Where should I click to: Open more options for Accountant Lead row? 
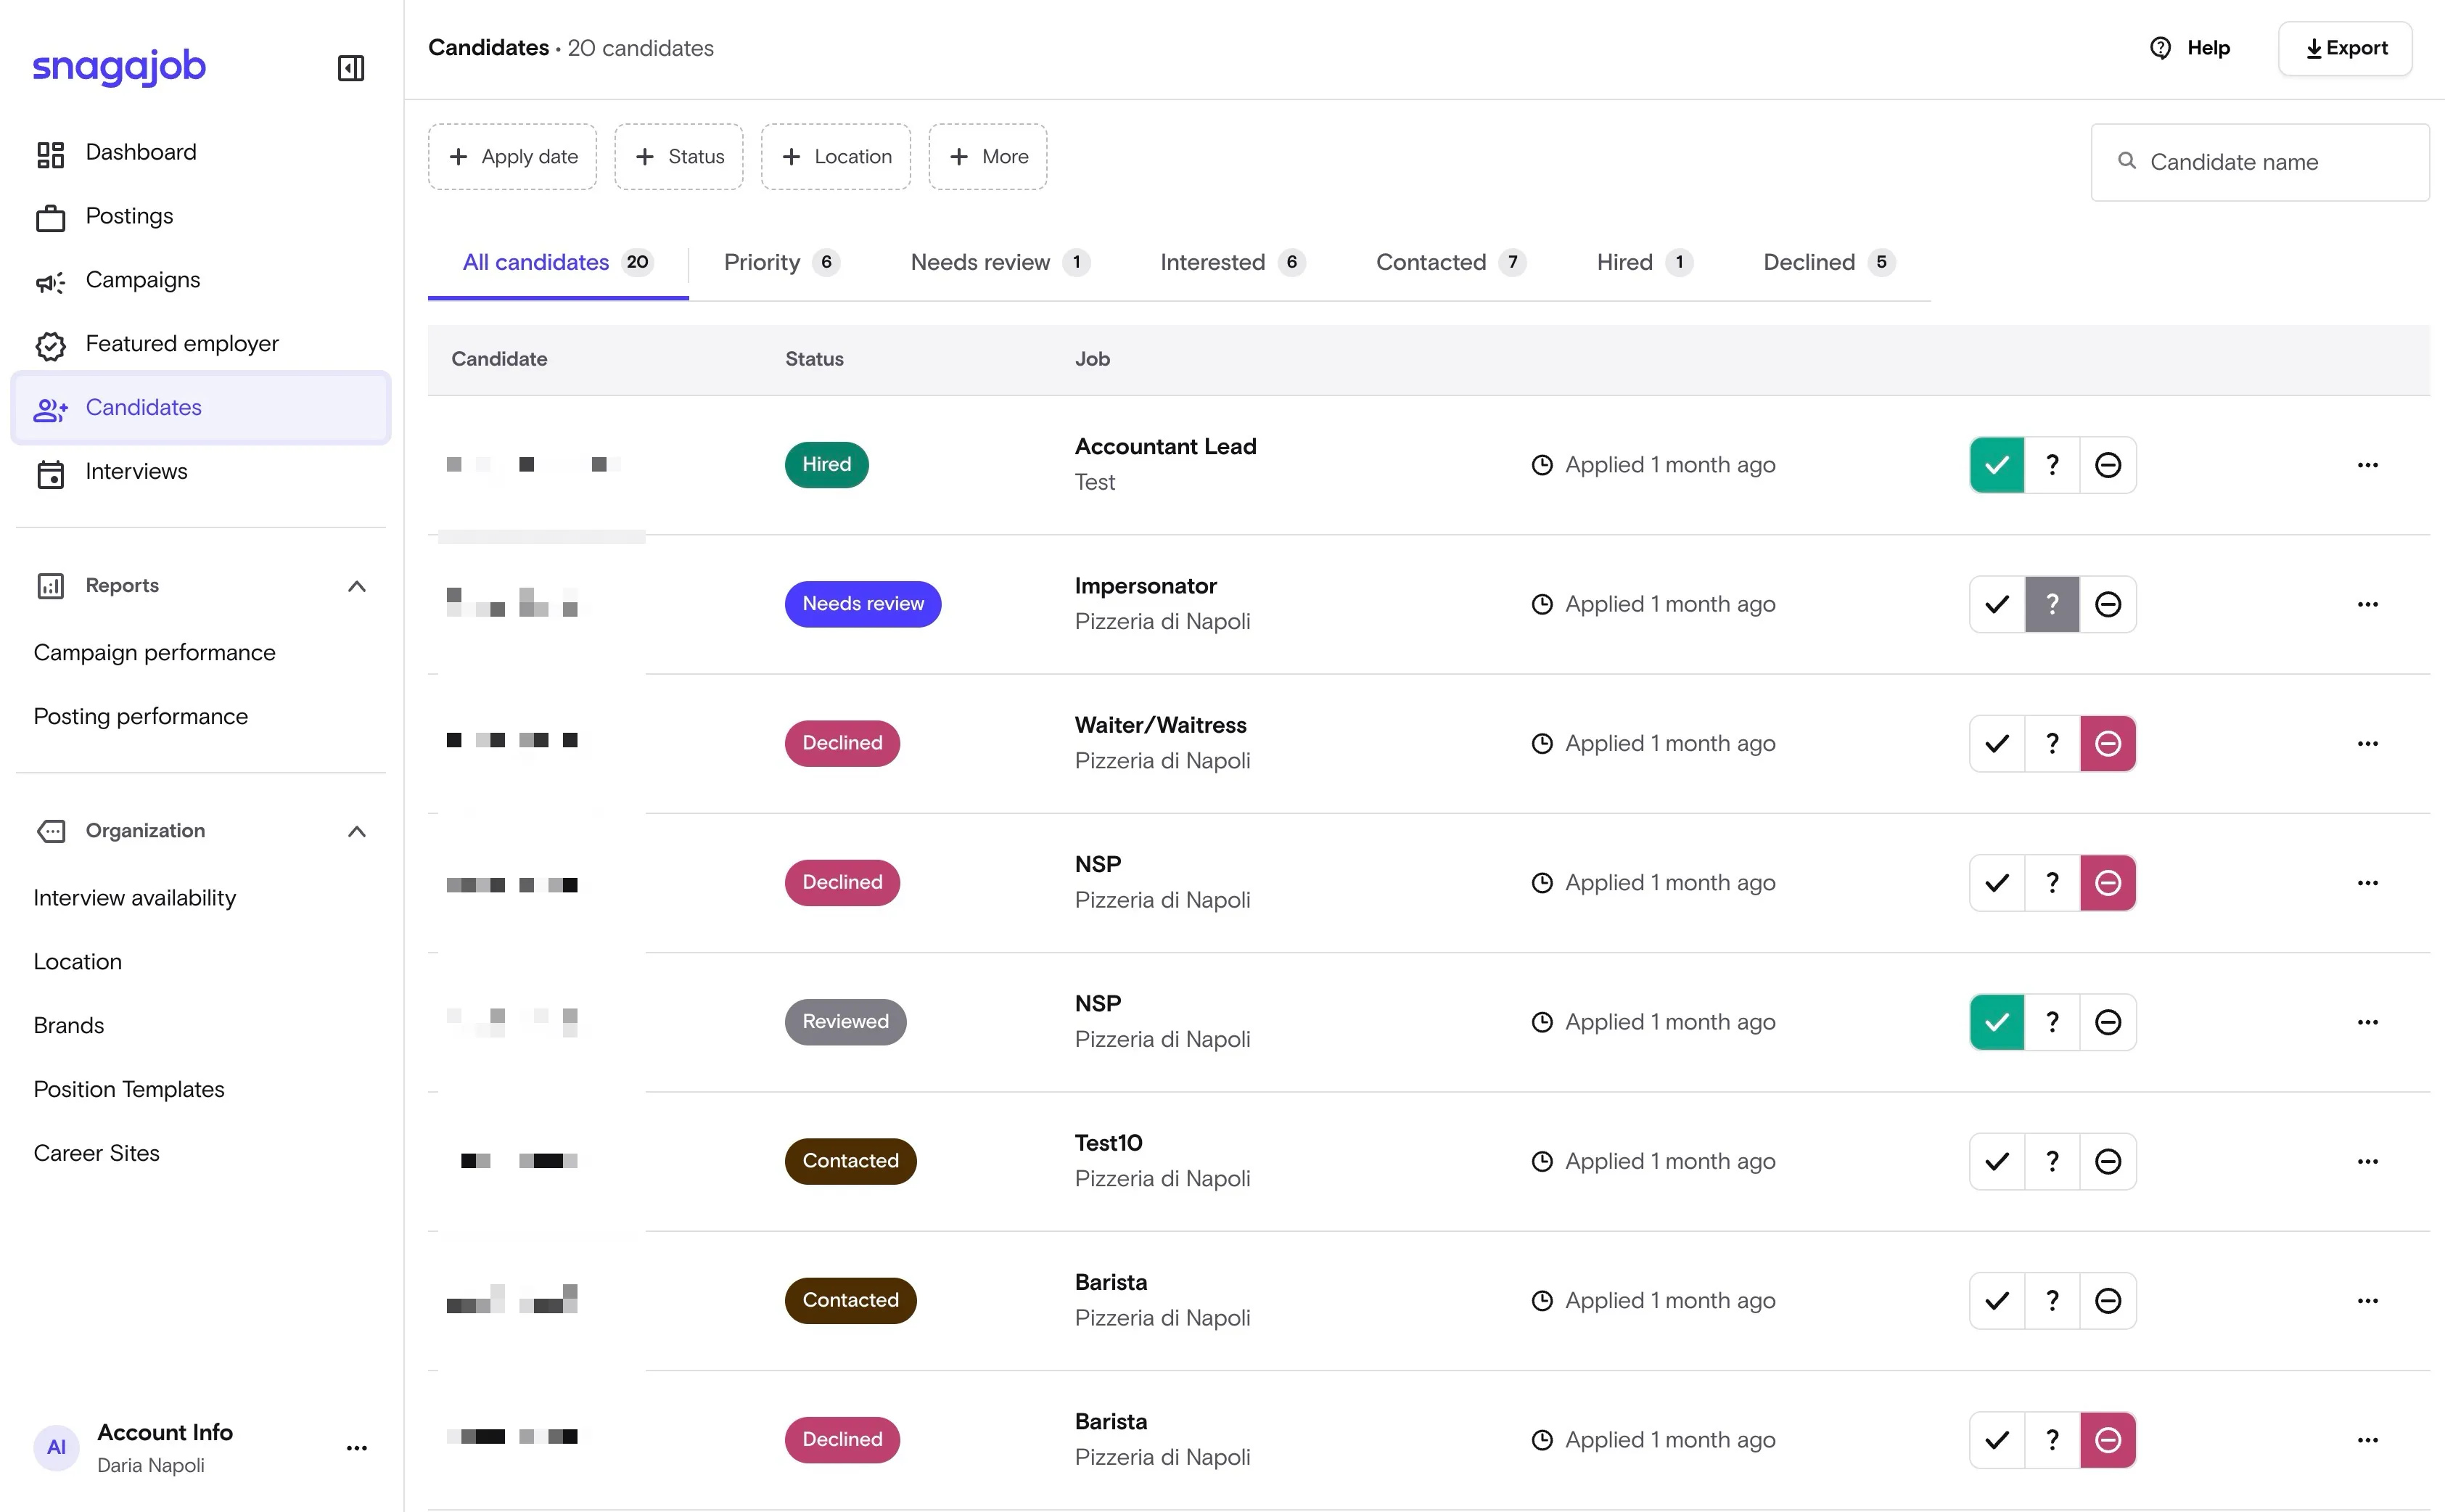coord(2367,465)
